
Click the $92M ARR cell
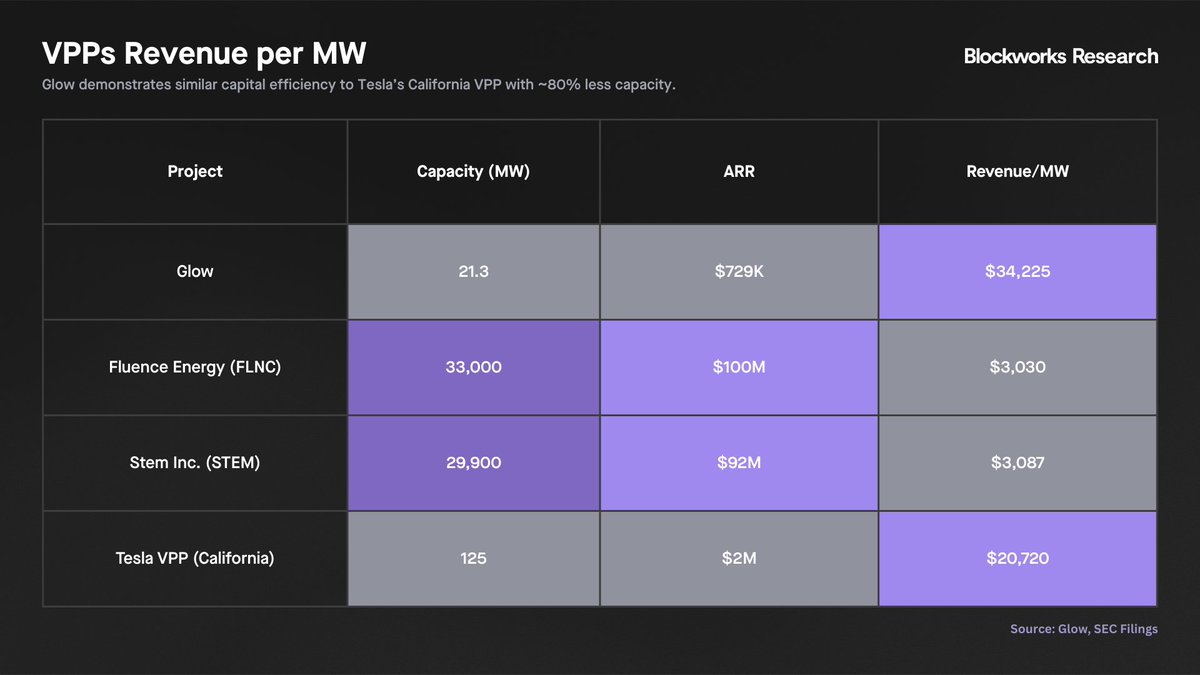coord(739,463)
